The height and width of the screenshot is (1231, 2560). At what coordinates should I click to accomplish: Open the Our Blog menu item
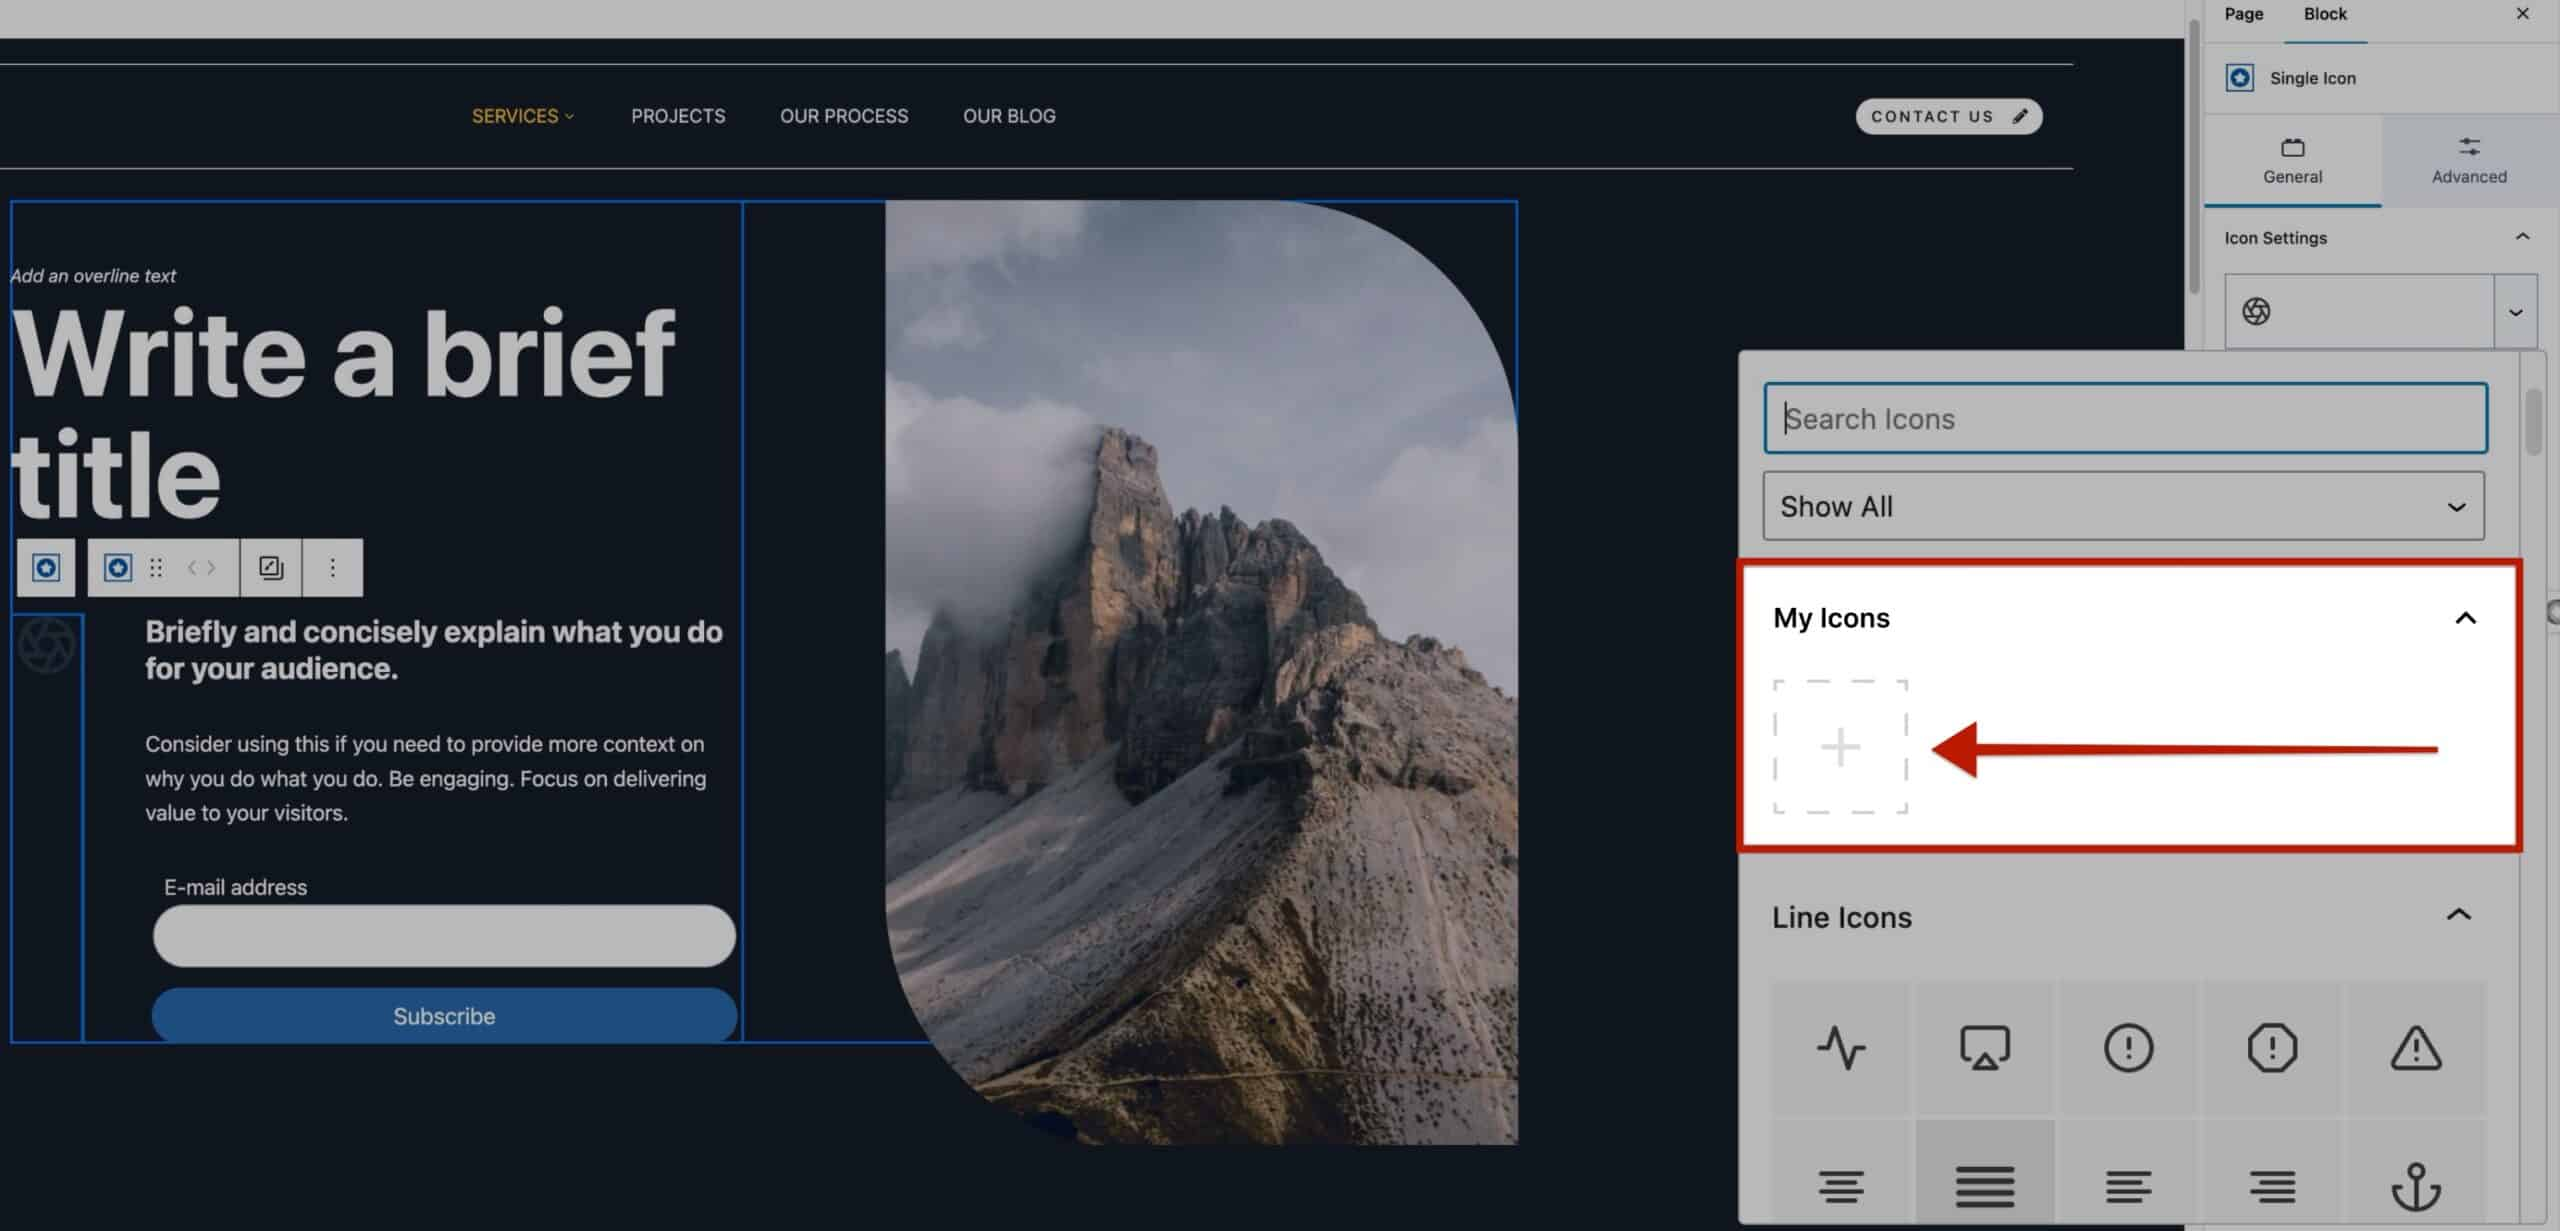coord(1009,116)
